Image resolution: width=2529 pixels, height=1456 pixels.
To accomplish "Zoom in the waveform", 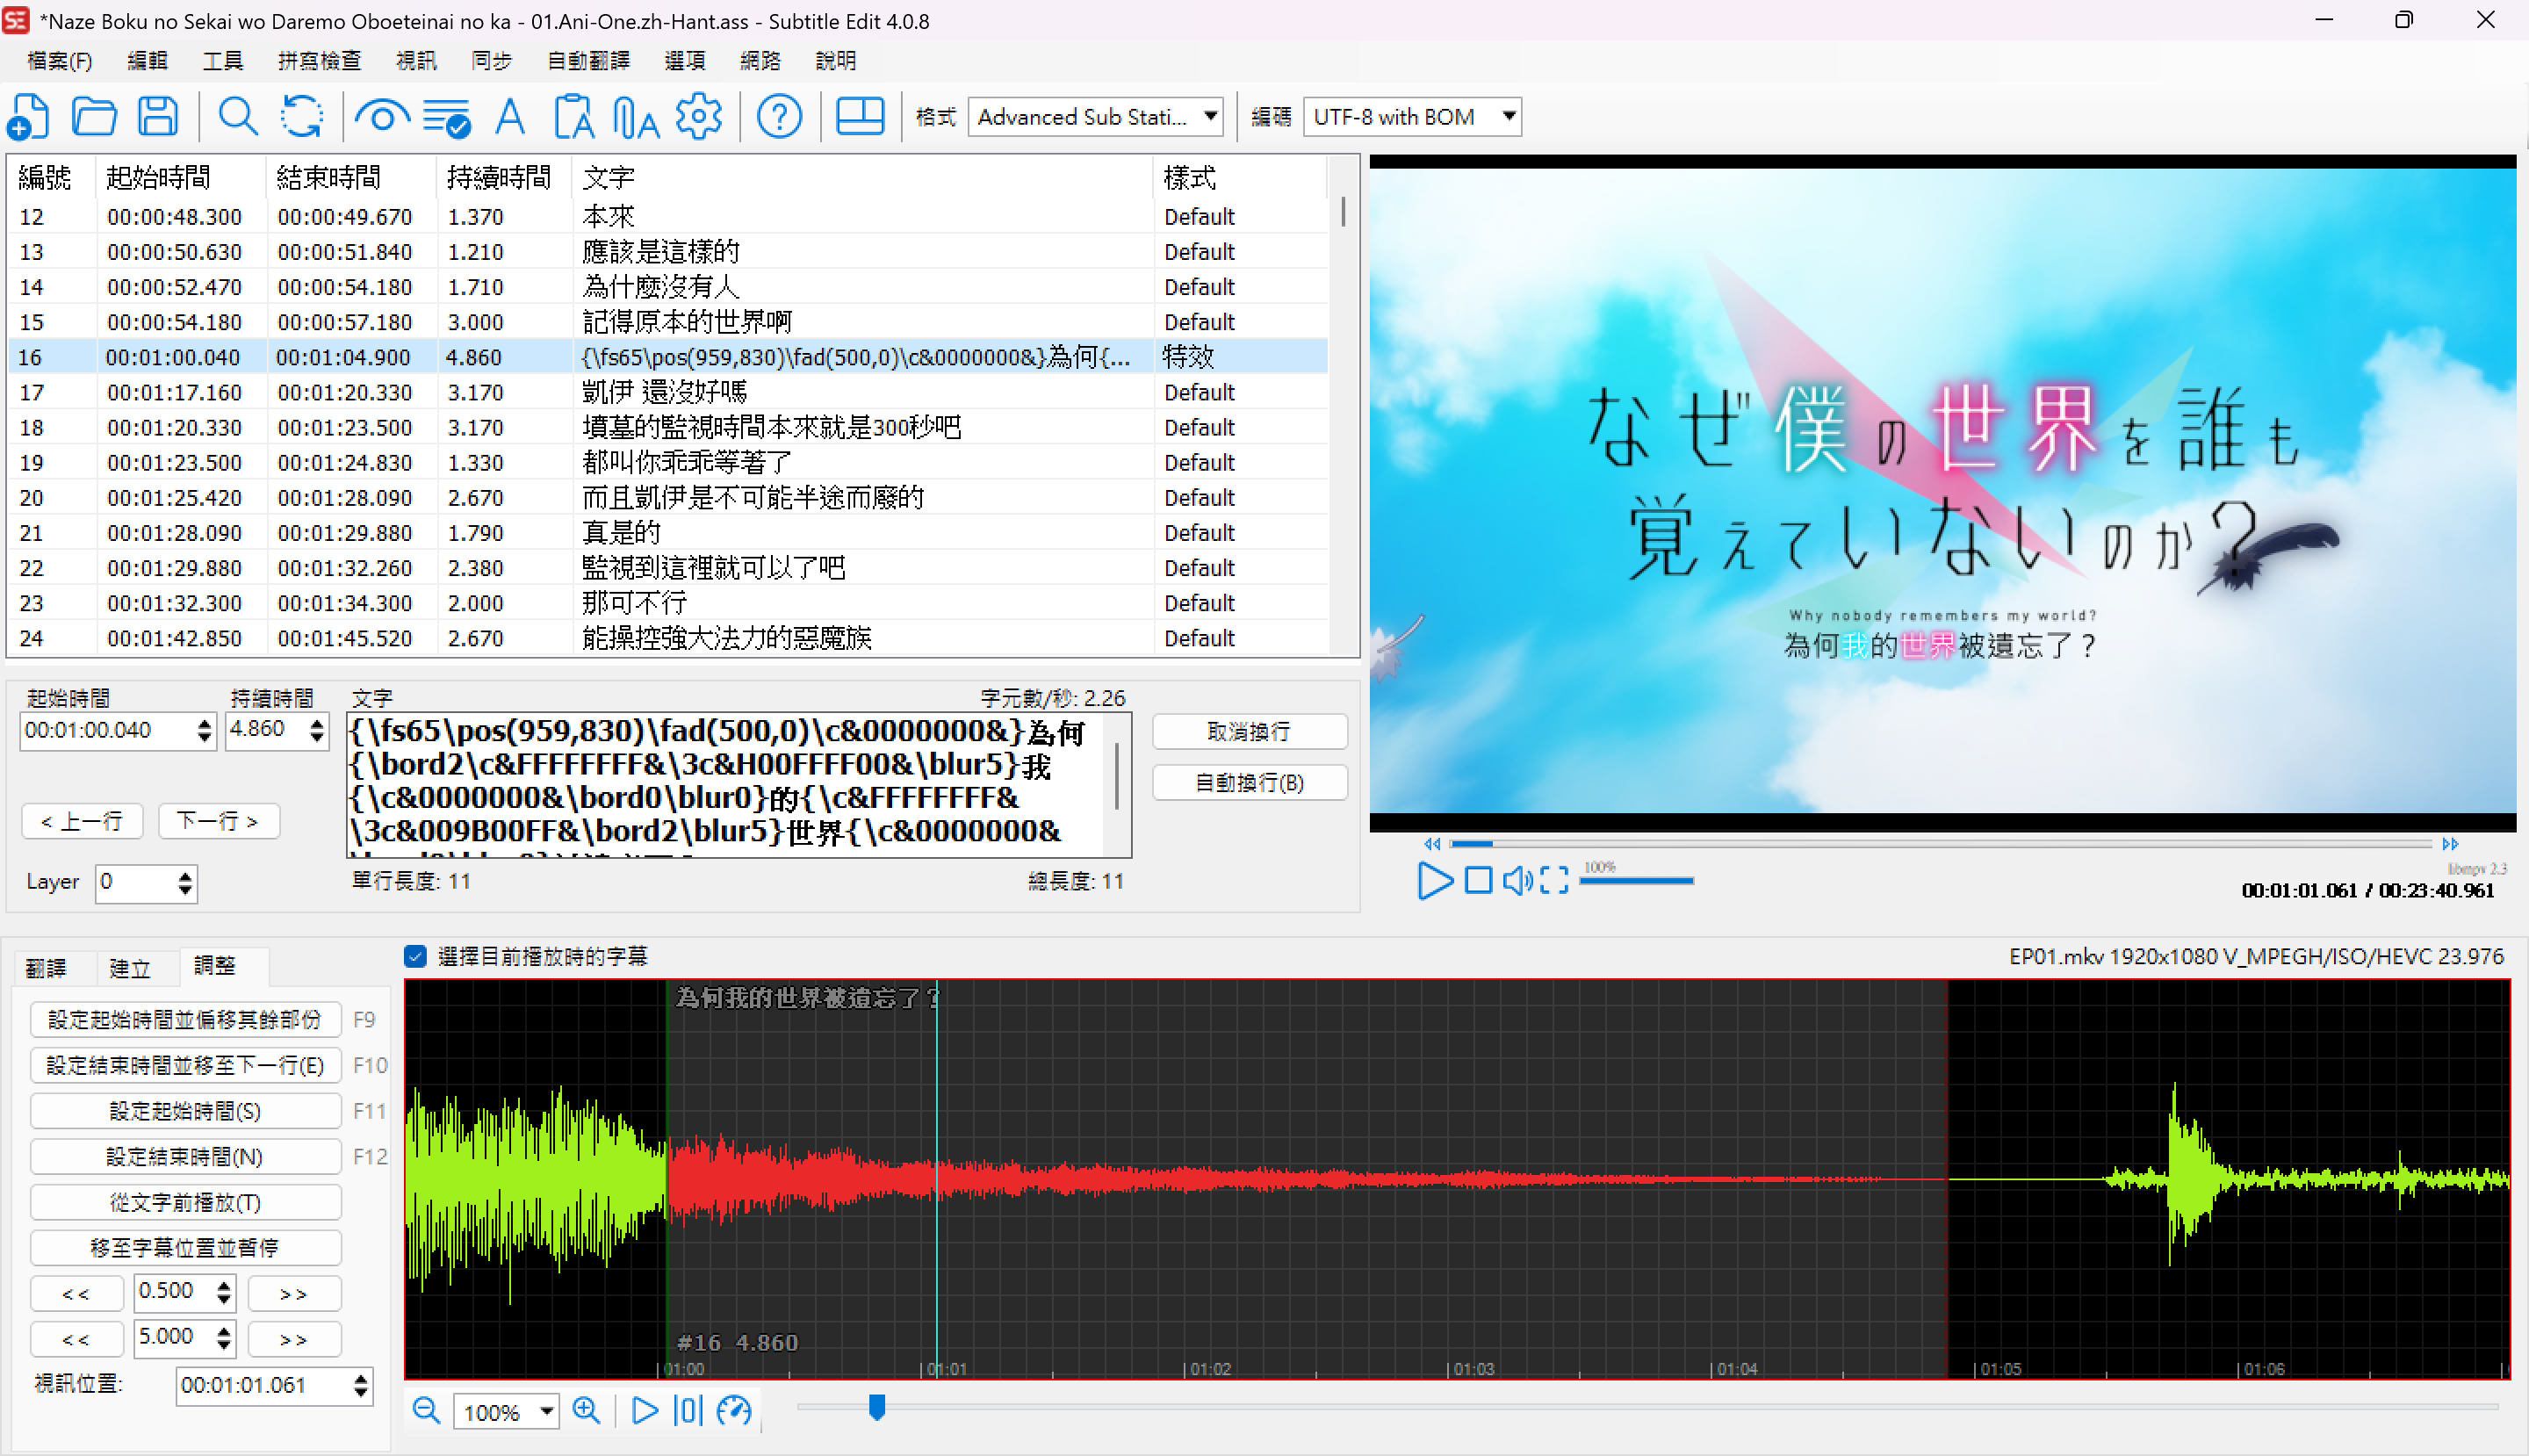I will [x=587, y=1411].
